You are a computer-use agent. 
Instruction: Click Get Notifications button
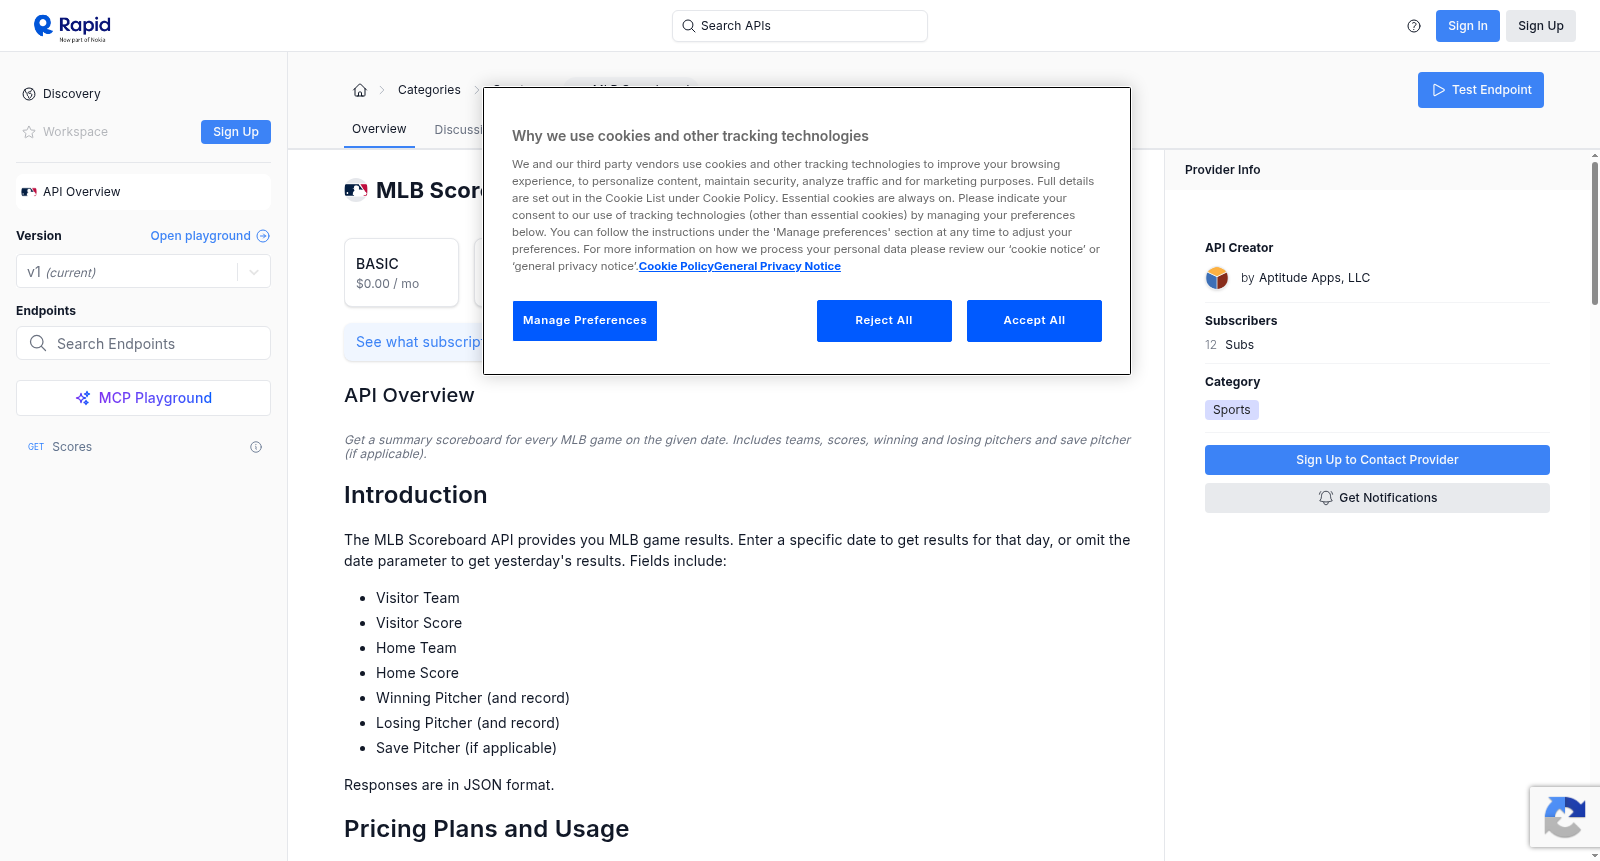click(x=1377, y=498)
